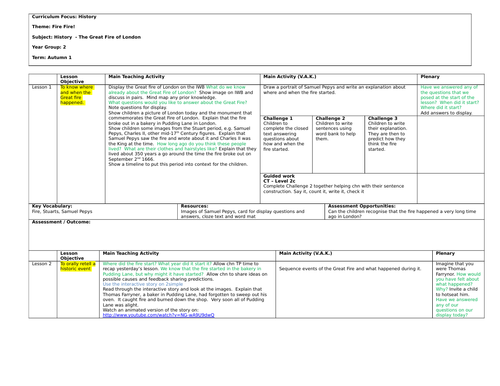Select the Lesson 1 highlighted objective
500x386 pixels.
(77, 95)
